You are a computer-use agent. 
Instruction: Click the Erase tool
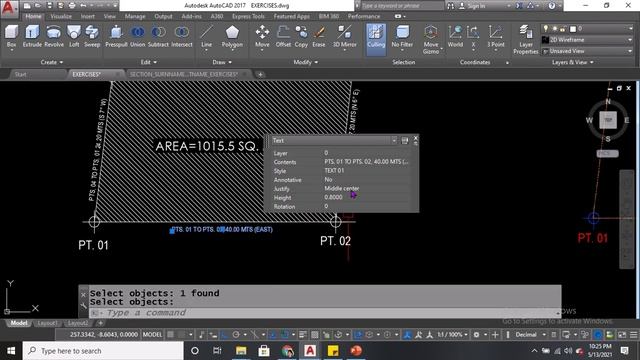pos(319,36)
